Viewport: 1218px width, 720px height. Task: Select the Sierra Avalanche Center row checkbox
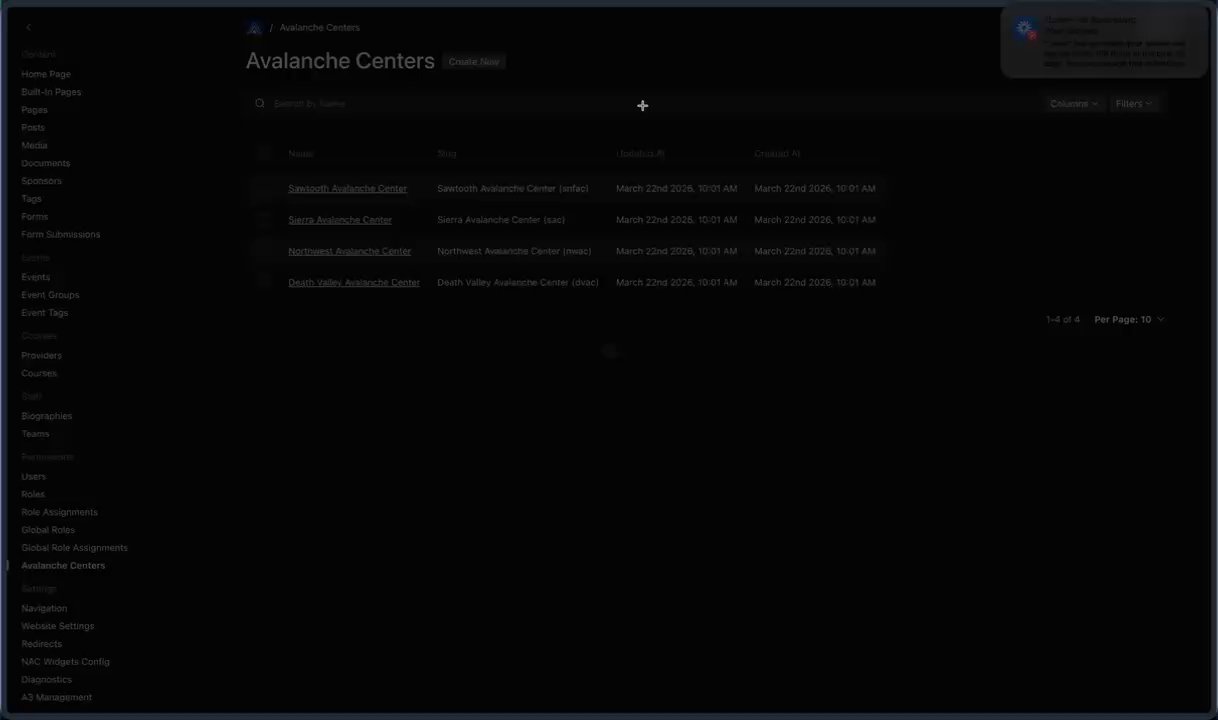click(264, 220)
